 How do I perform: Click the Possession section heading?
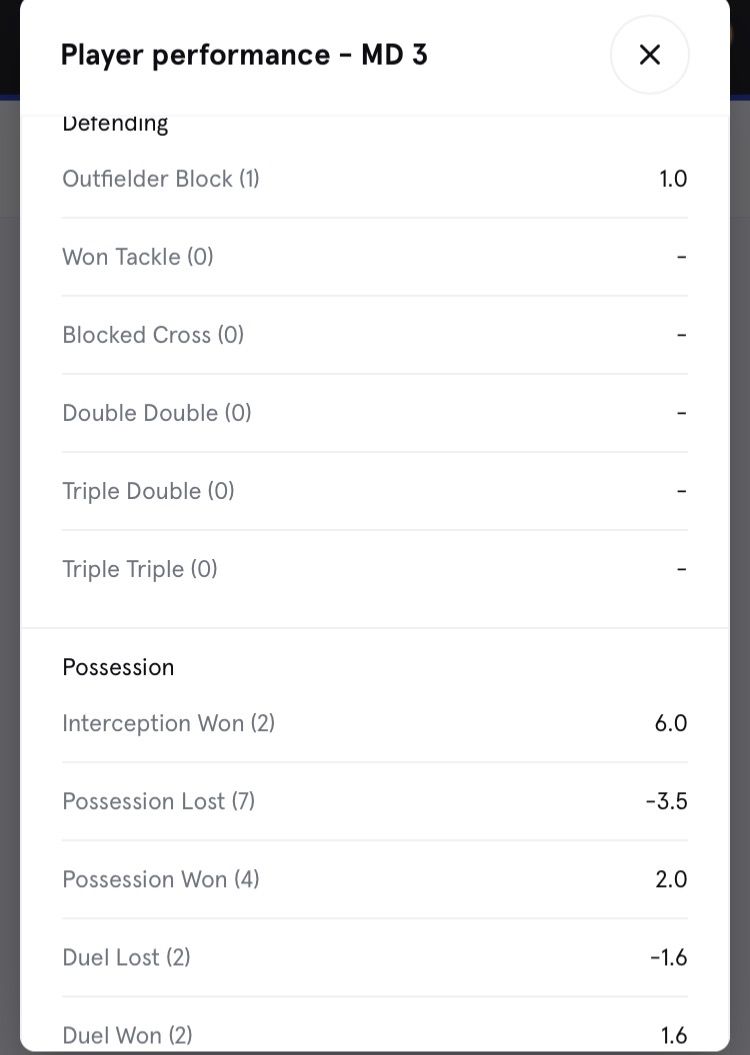[x=118, y=667]
